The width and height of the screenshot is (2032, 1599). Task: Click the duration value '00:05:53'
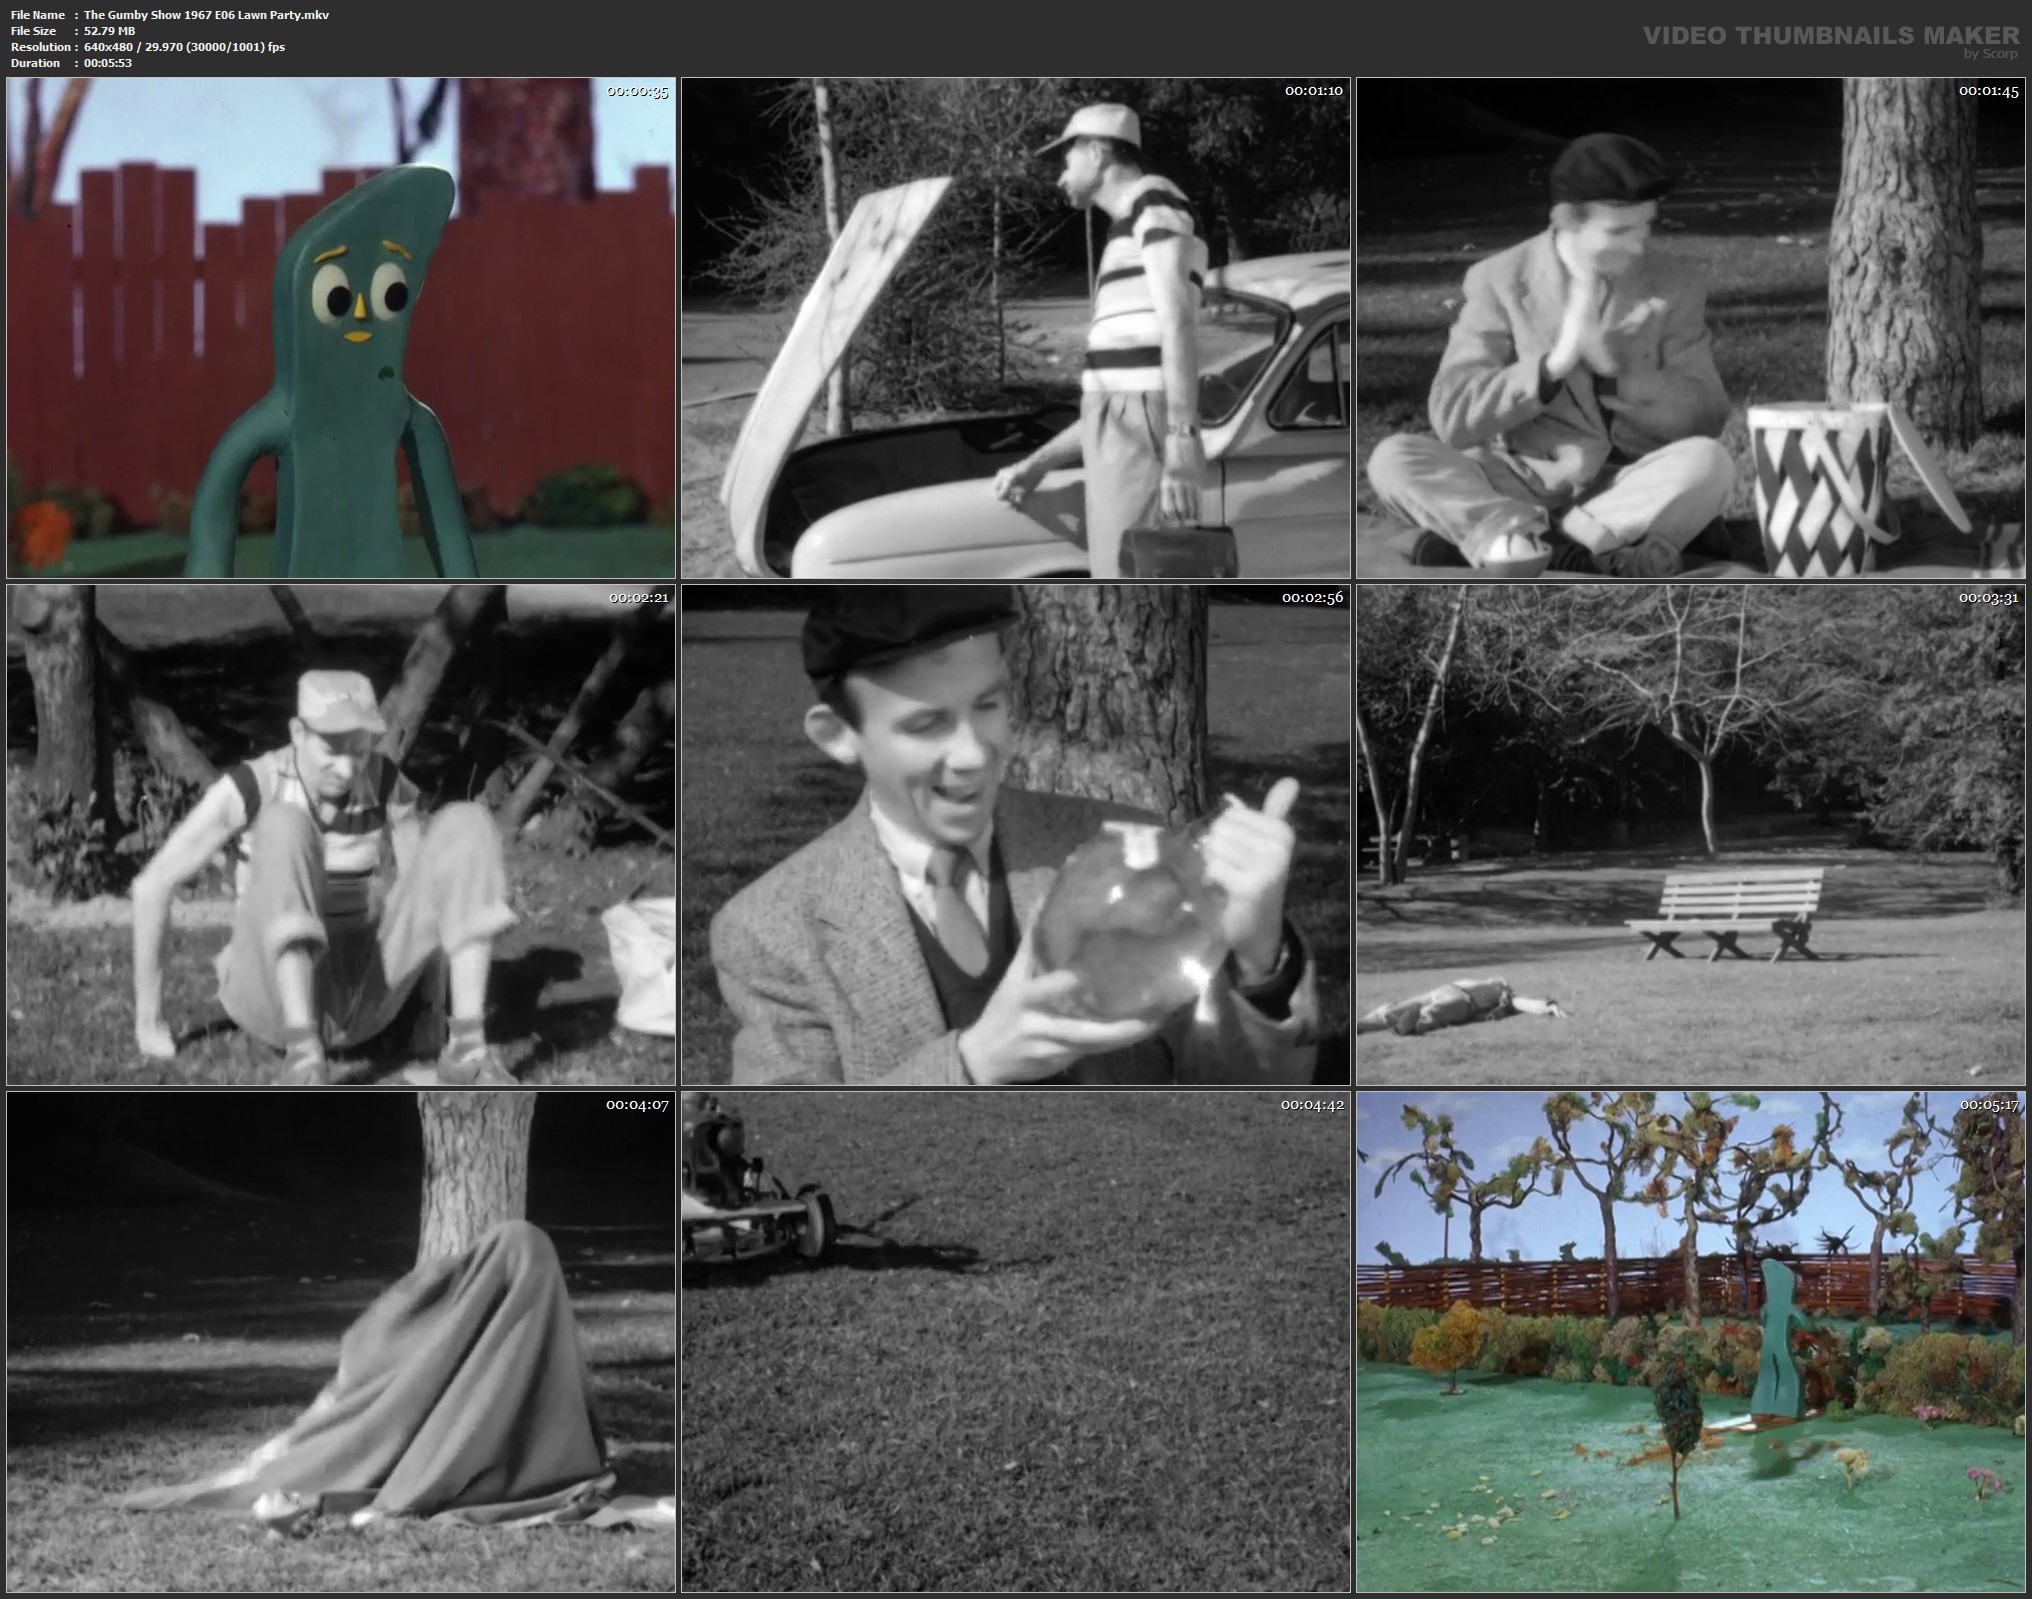(108, 63)
